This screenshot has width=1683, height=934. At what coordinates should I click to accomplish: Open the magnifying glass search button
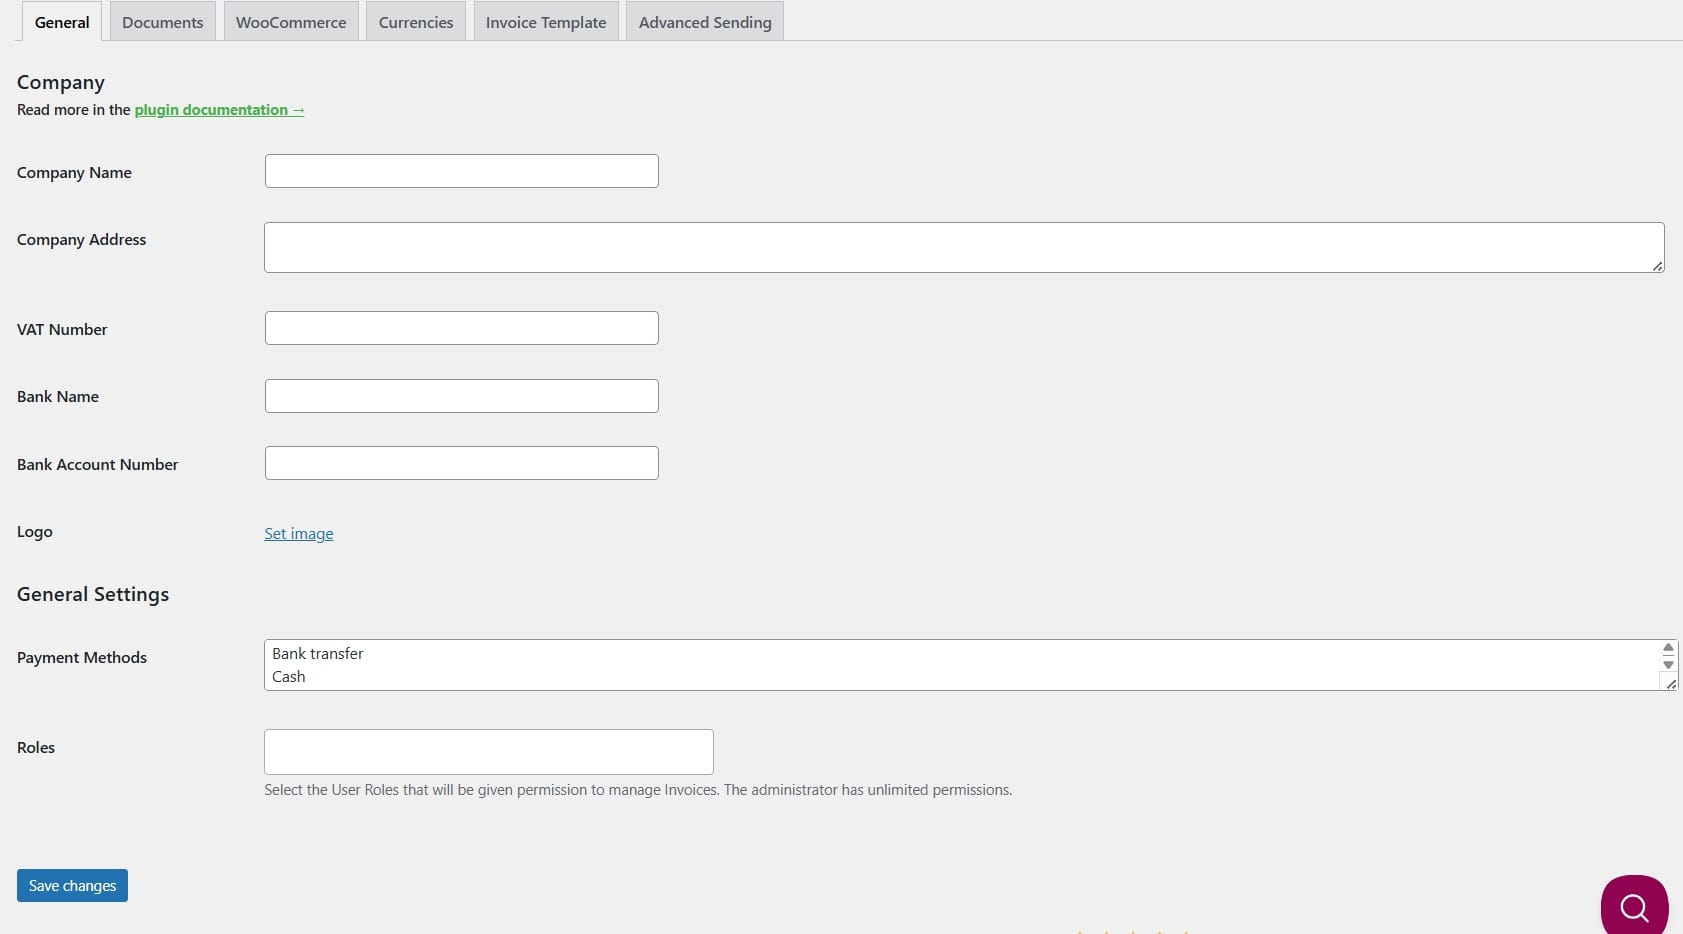click(x=1634, y=906)
